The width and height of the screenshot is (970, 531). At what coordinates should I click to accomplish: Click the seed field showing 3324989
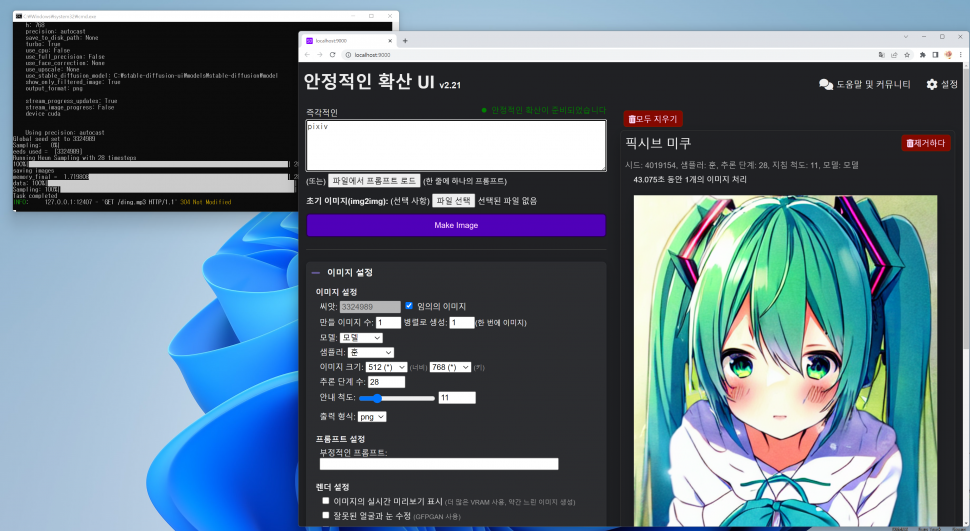point(370,307)
